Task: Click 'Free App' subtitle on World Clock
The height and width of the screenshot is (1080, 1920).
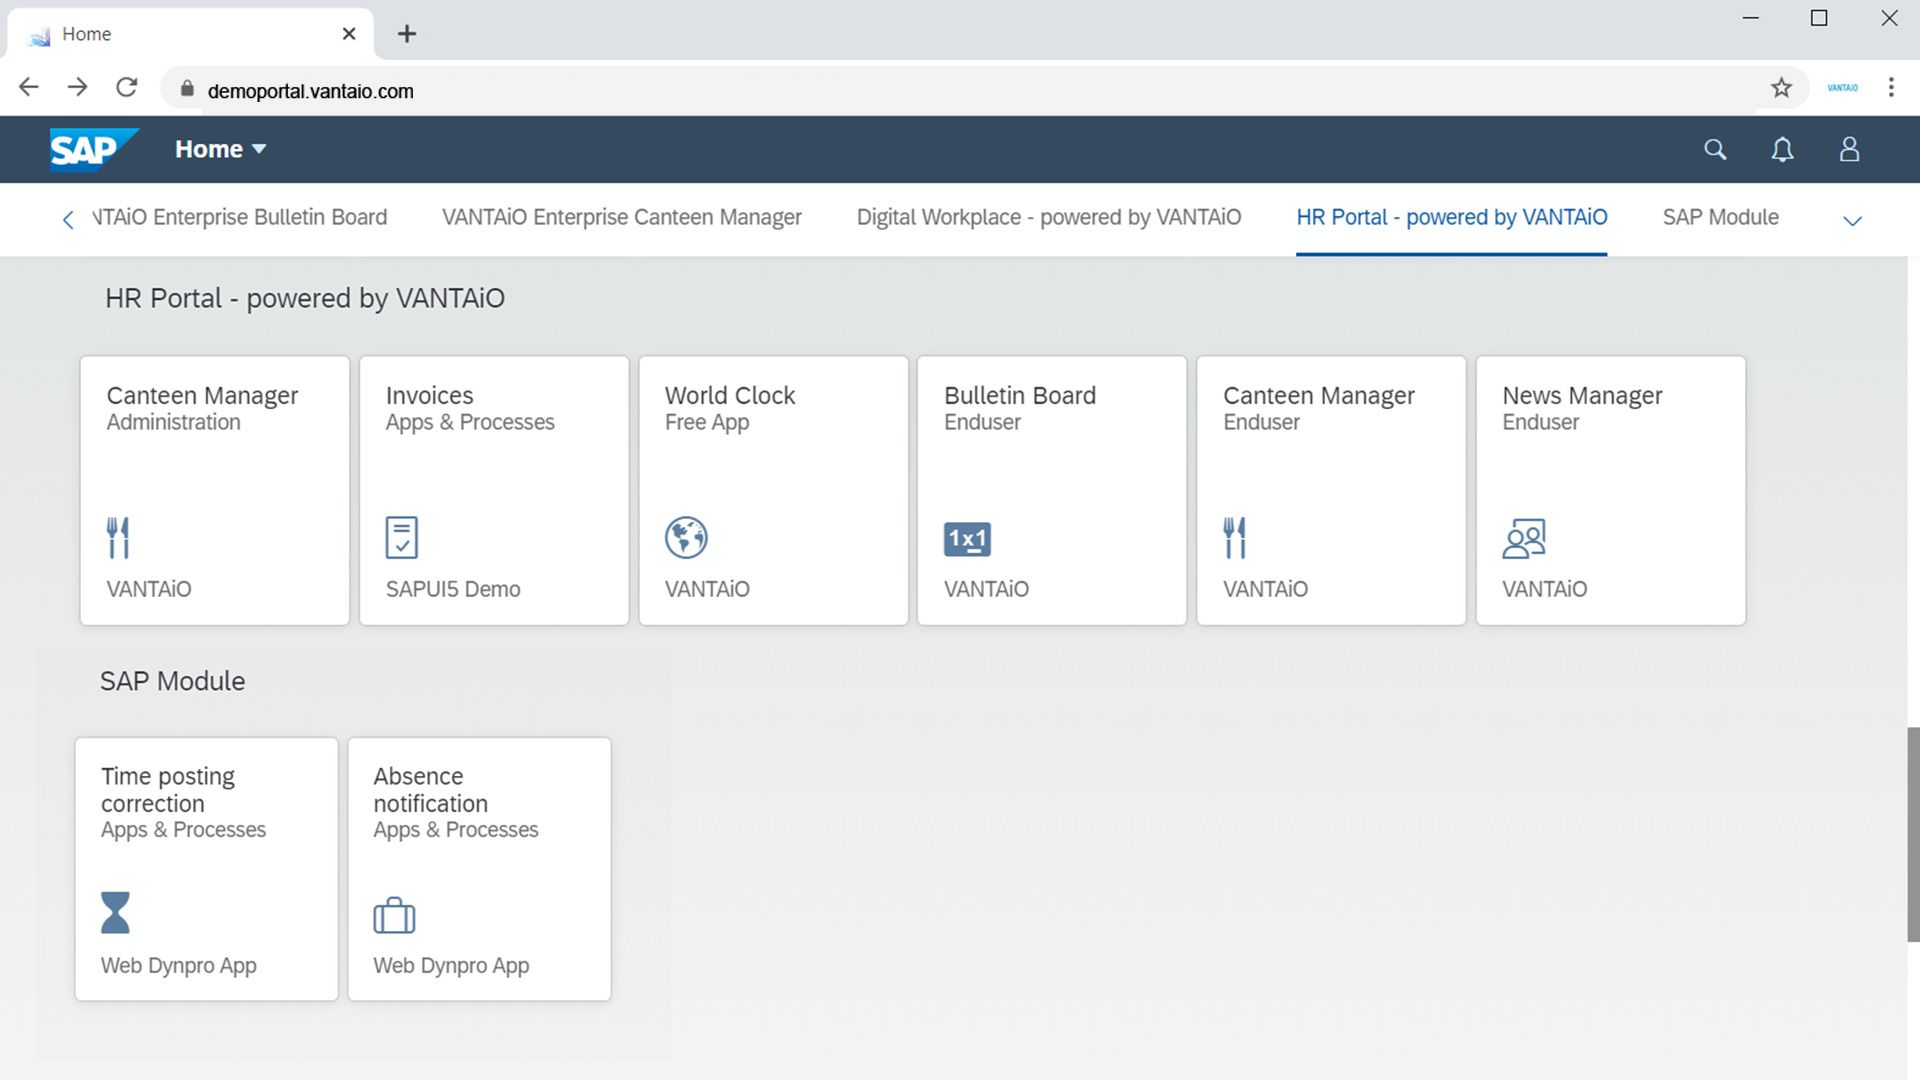Action: click(x=706, y=422)
